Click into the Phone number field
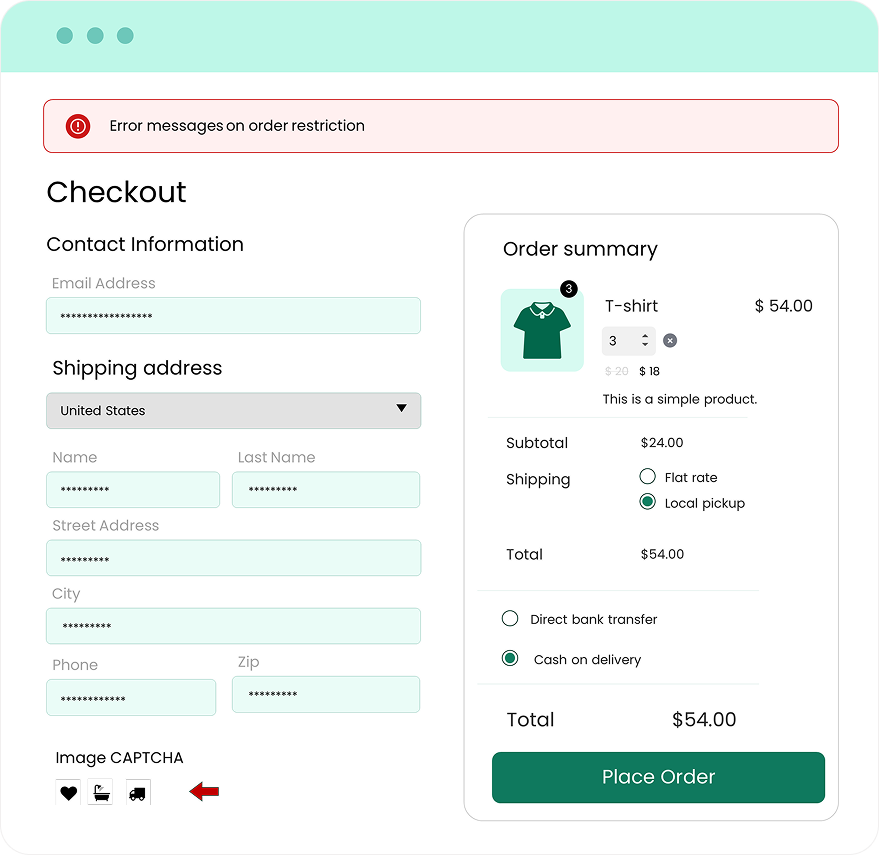 point(131,698)
